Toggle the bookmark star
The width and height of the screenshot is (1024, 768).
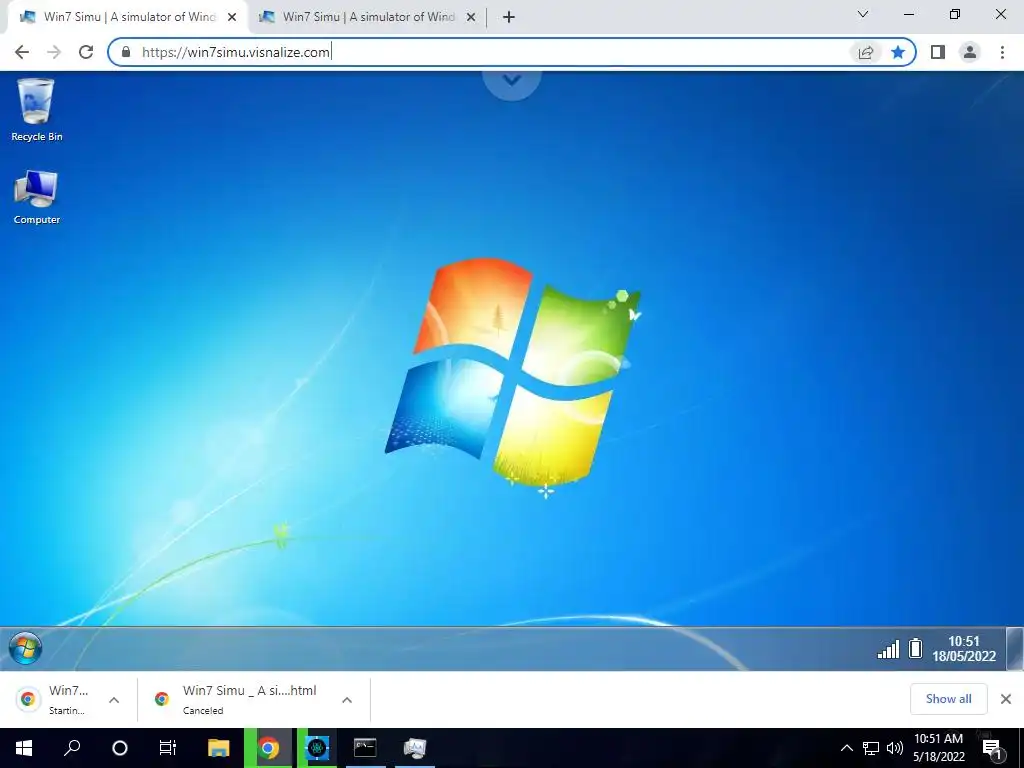(898, 52)
